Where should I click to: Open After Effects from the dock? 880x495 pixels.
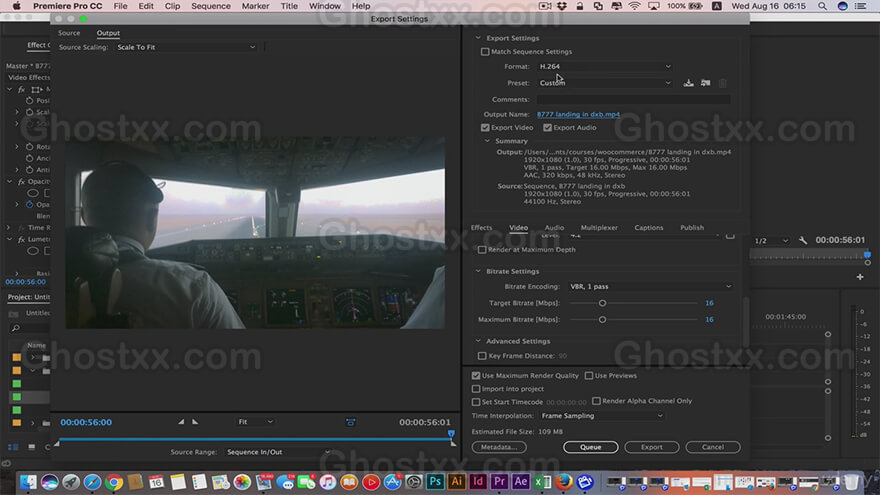tap(520, 482)
